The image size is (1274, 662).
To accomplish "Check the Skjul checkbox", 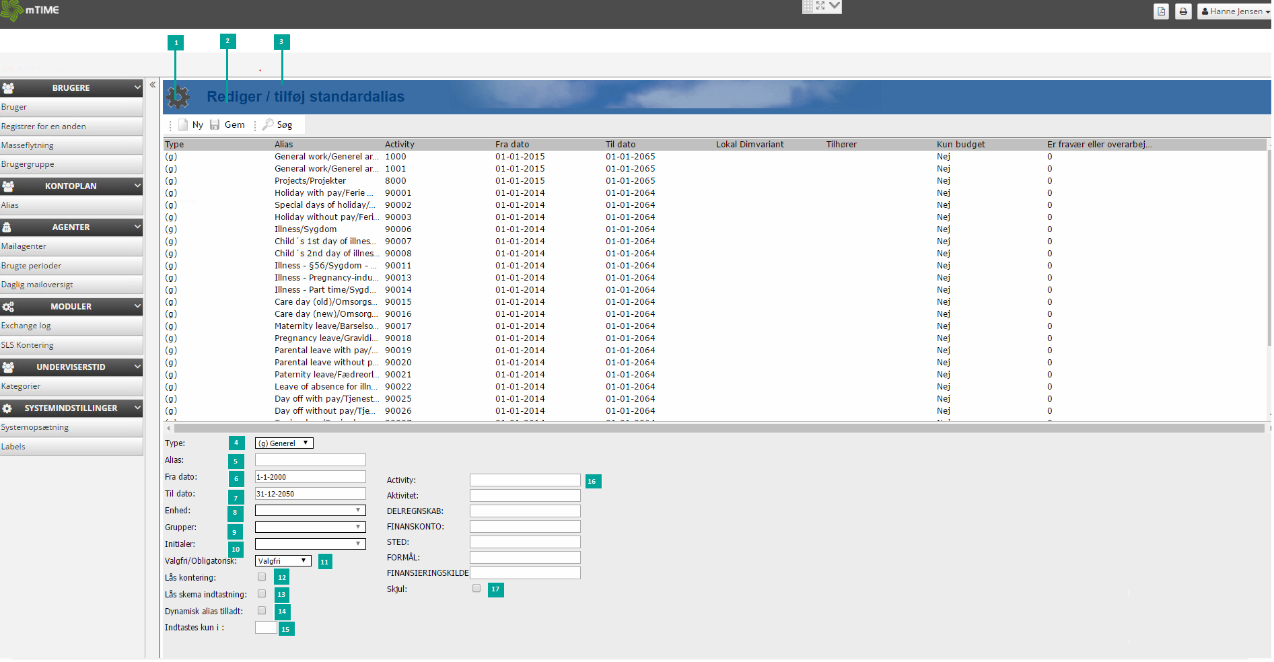I will pos(477,589).
